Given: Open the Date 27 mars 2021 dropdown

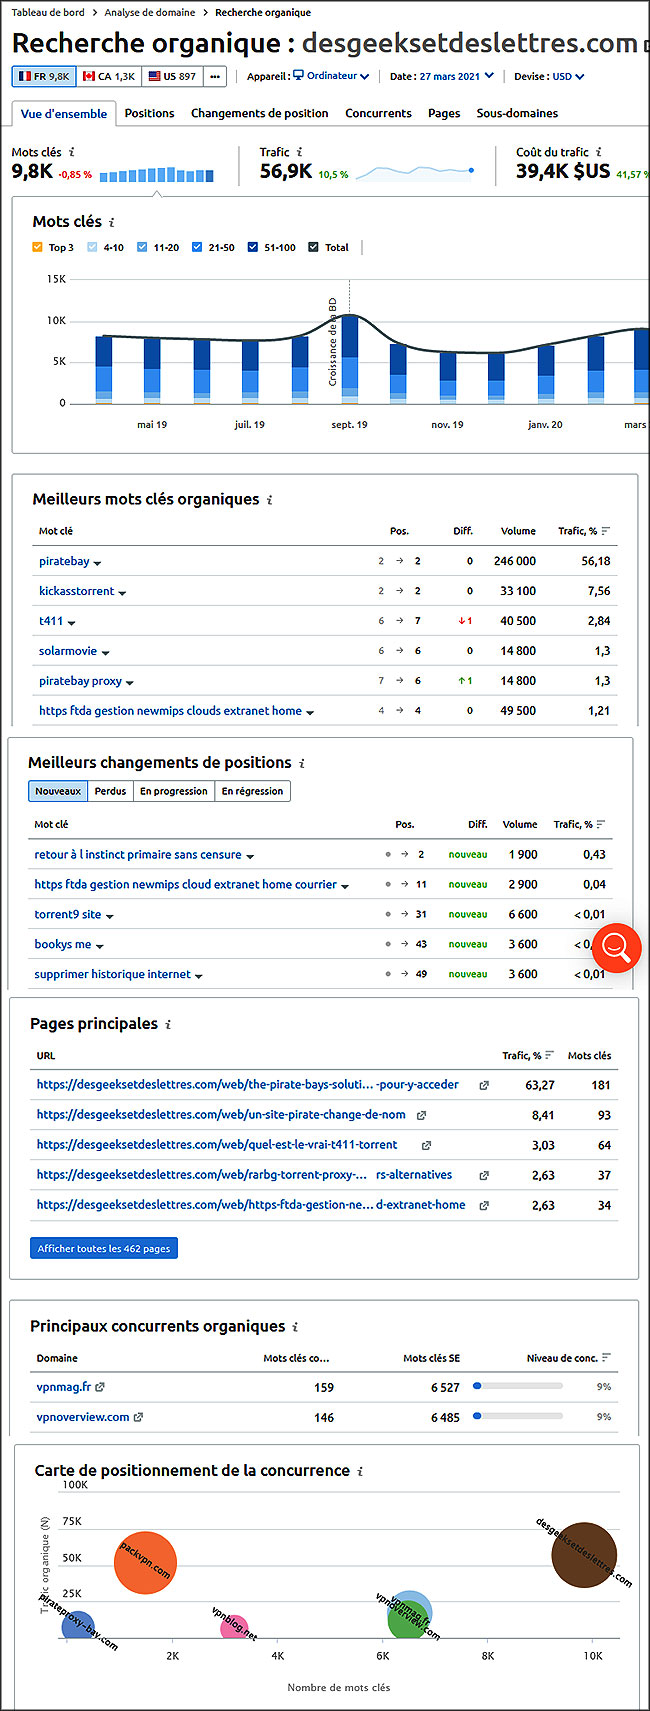Looking at the screenshot, I should [456, 76].
